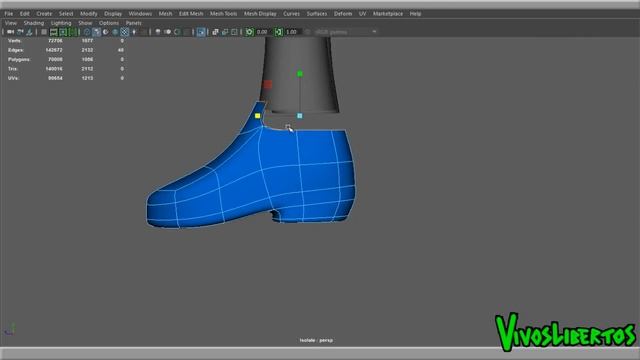This screenshot has height=360, width=640.
Task: Select the Smooth Shade All icon
Action: coord(97,32)
